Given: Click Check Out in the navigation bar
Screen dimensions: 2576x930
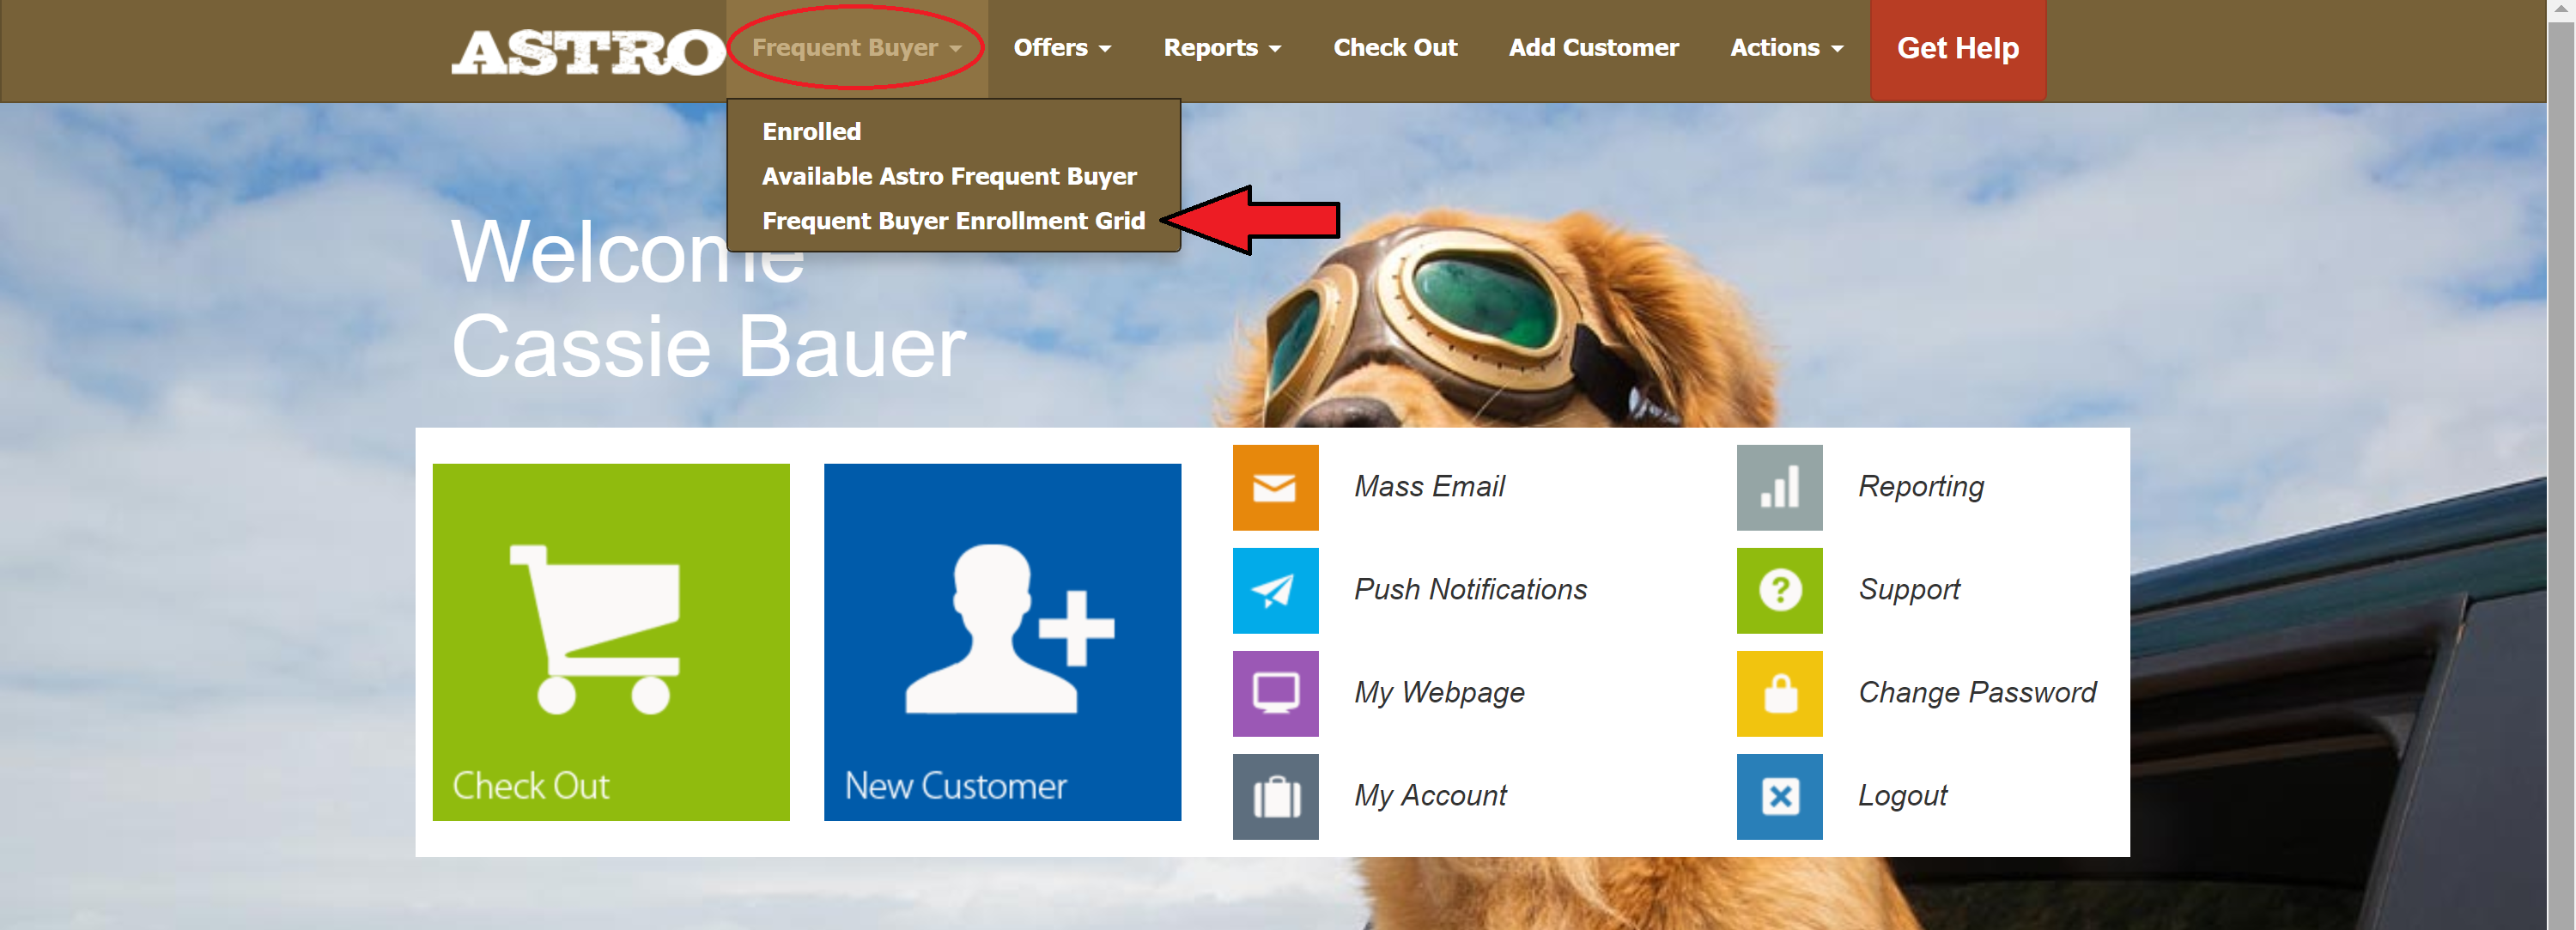Looking at the screenshot, I should (x=1395, y=48).
